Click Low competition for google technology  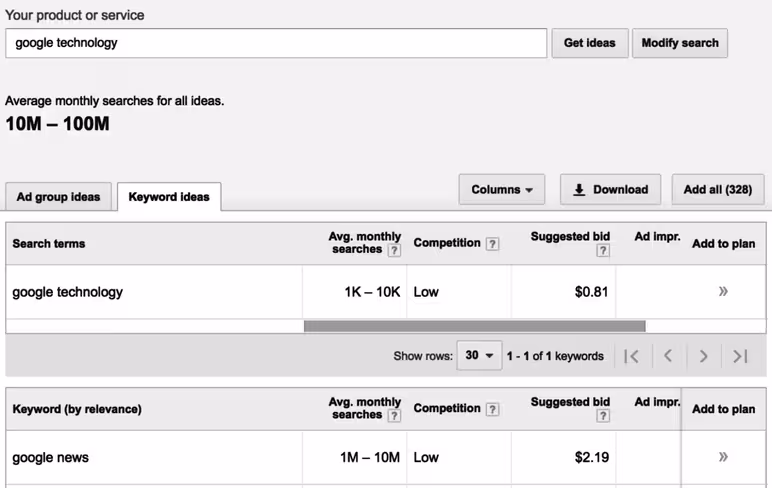coord(426,292)
